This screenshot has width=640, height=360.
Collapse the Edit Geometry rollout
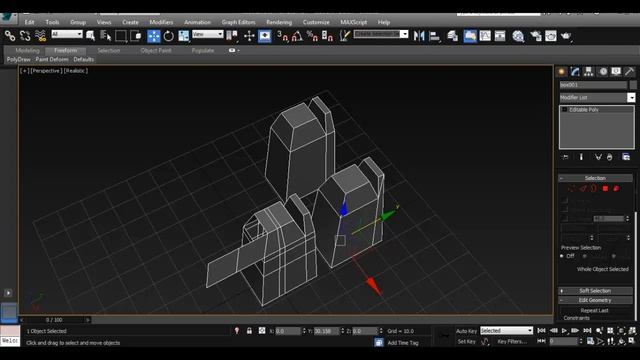(x=595, y=300)
